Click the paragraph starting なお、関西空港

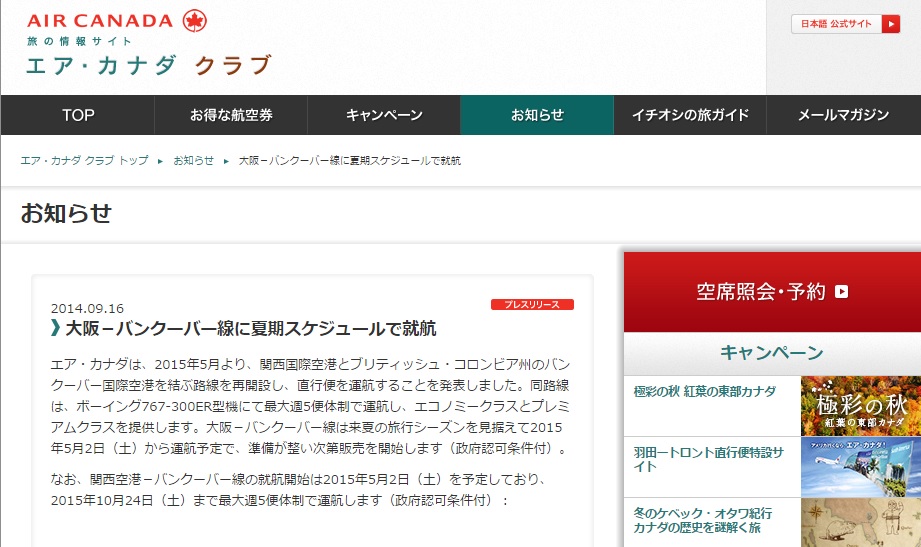point(298,490)
